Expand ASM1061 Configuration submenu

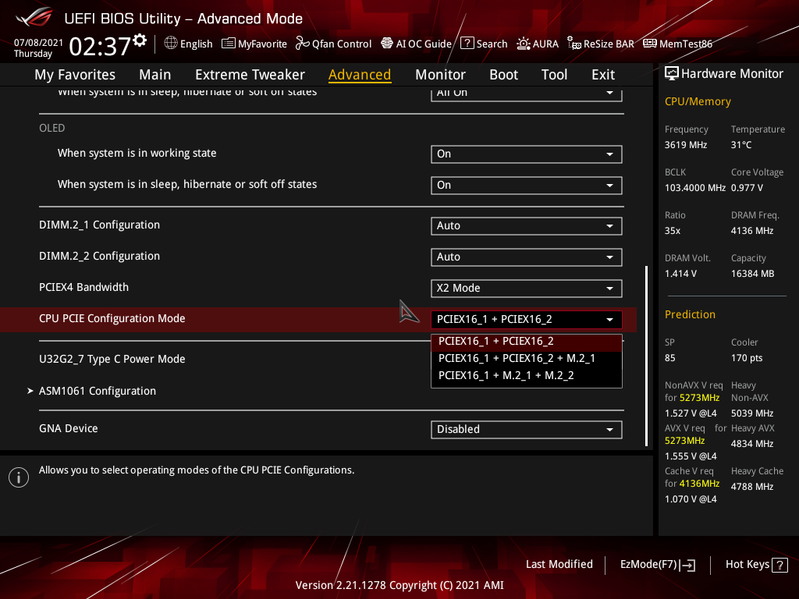pos(97,391)
